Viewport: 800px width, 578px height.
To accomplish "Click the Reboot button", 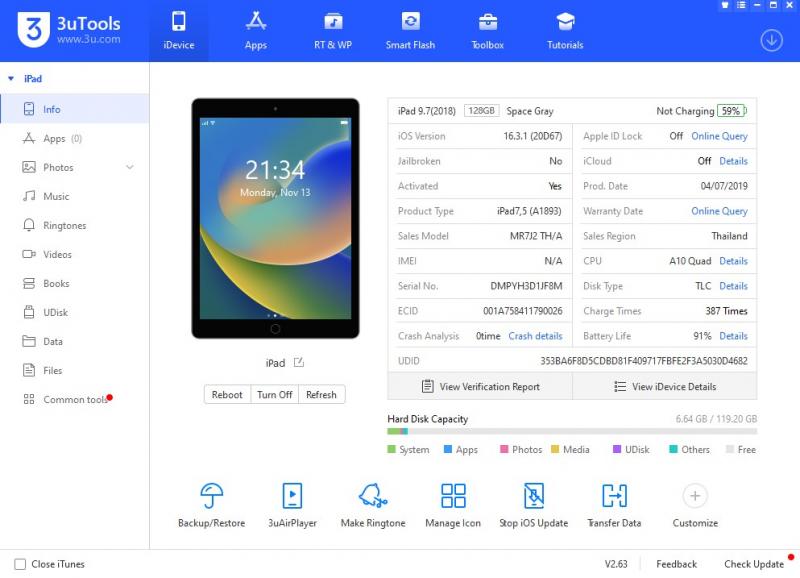I will (227, 394).
